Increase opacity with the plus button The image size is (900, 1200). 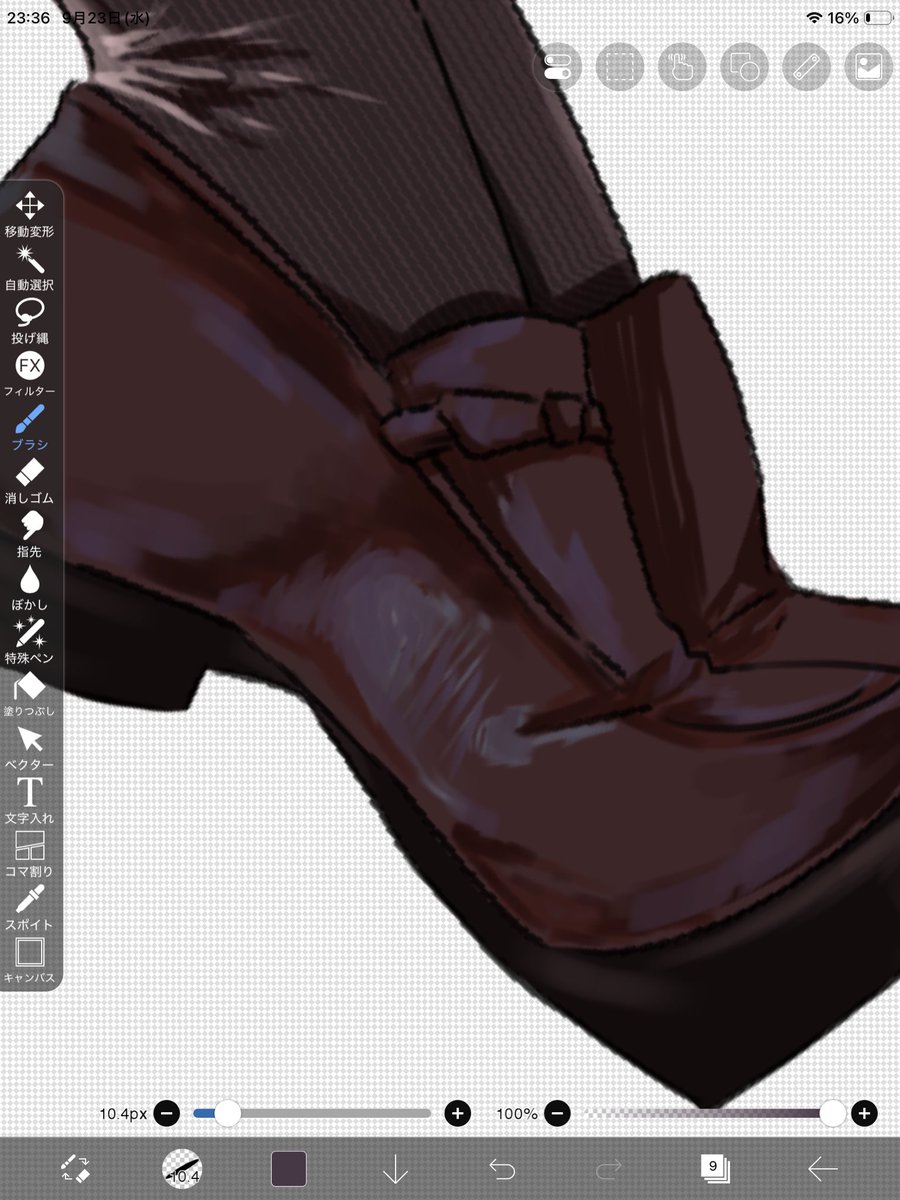click(x=864, y=1112)
